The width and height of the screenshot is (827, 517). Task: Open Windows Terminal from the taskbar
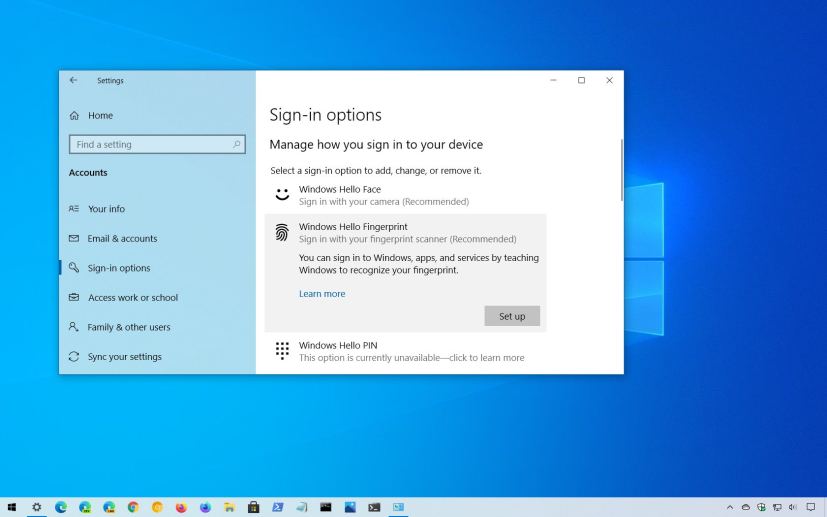[374, 508]
